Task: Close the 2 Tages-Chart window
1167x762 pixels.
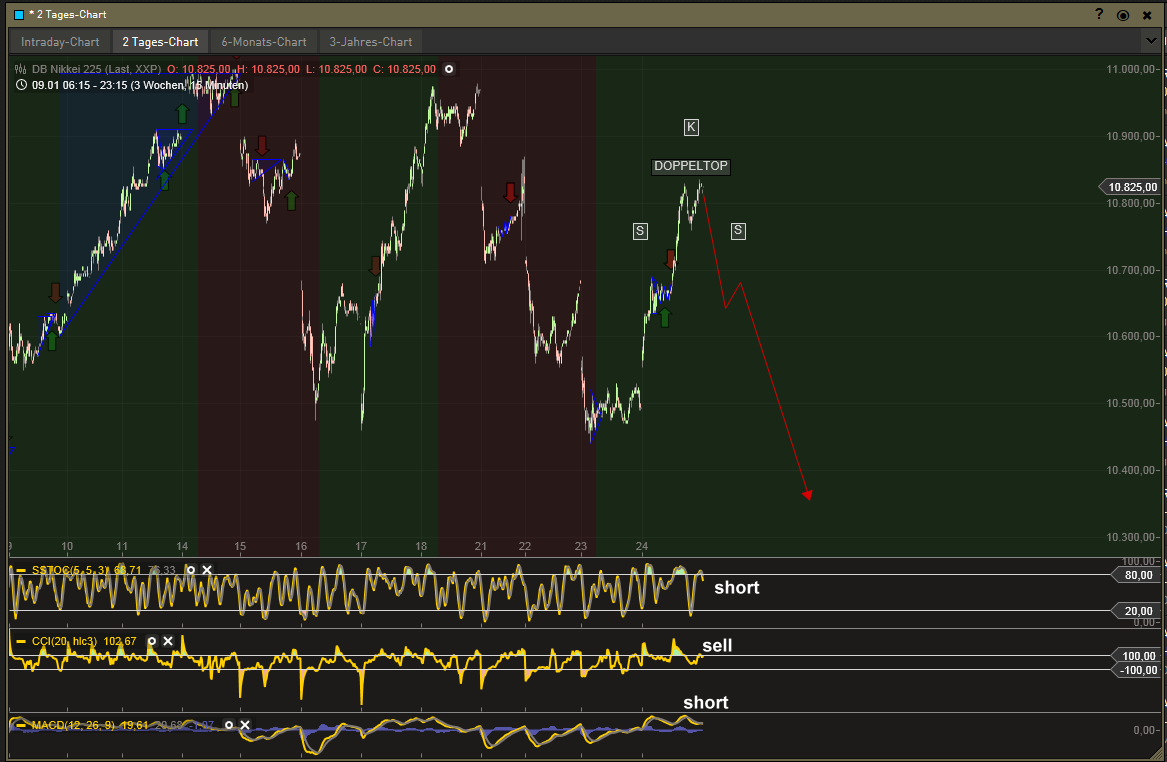Action: tap(1147, 15)
